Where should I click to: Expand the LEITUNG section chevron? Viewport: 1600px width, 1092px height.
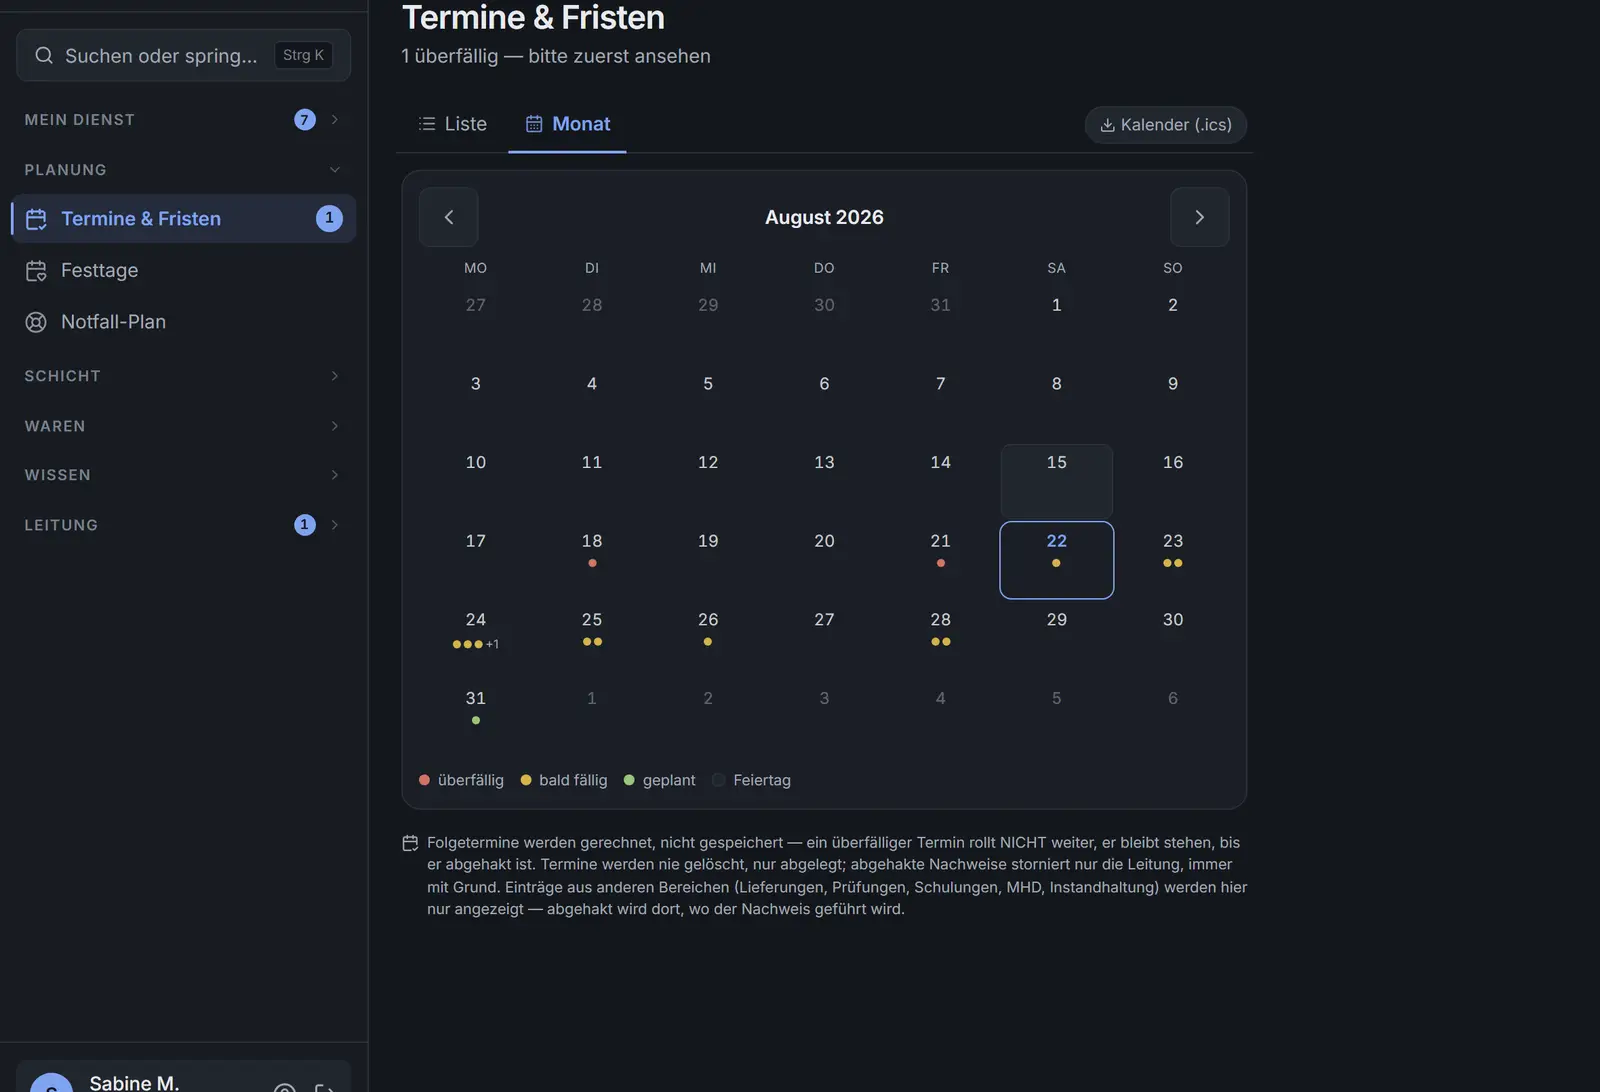click(x=334, y=525)
